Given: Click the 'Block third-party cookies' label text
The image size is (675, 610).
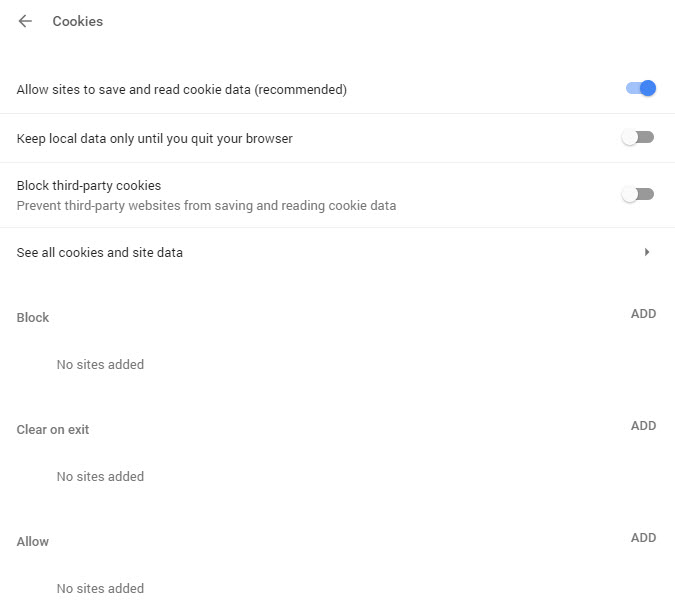Looking at the screenshot, I should coord(89,186).
